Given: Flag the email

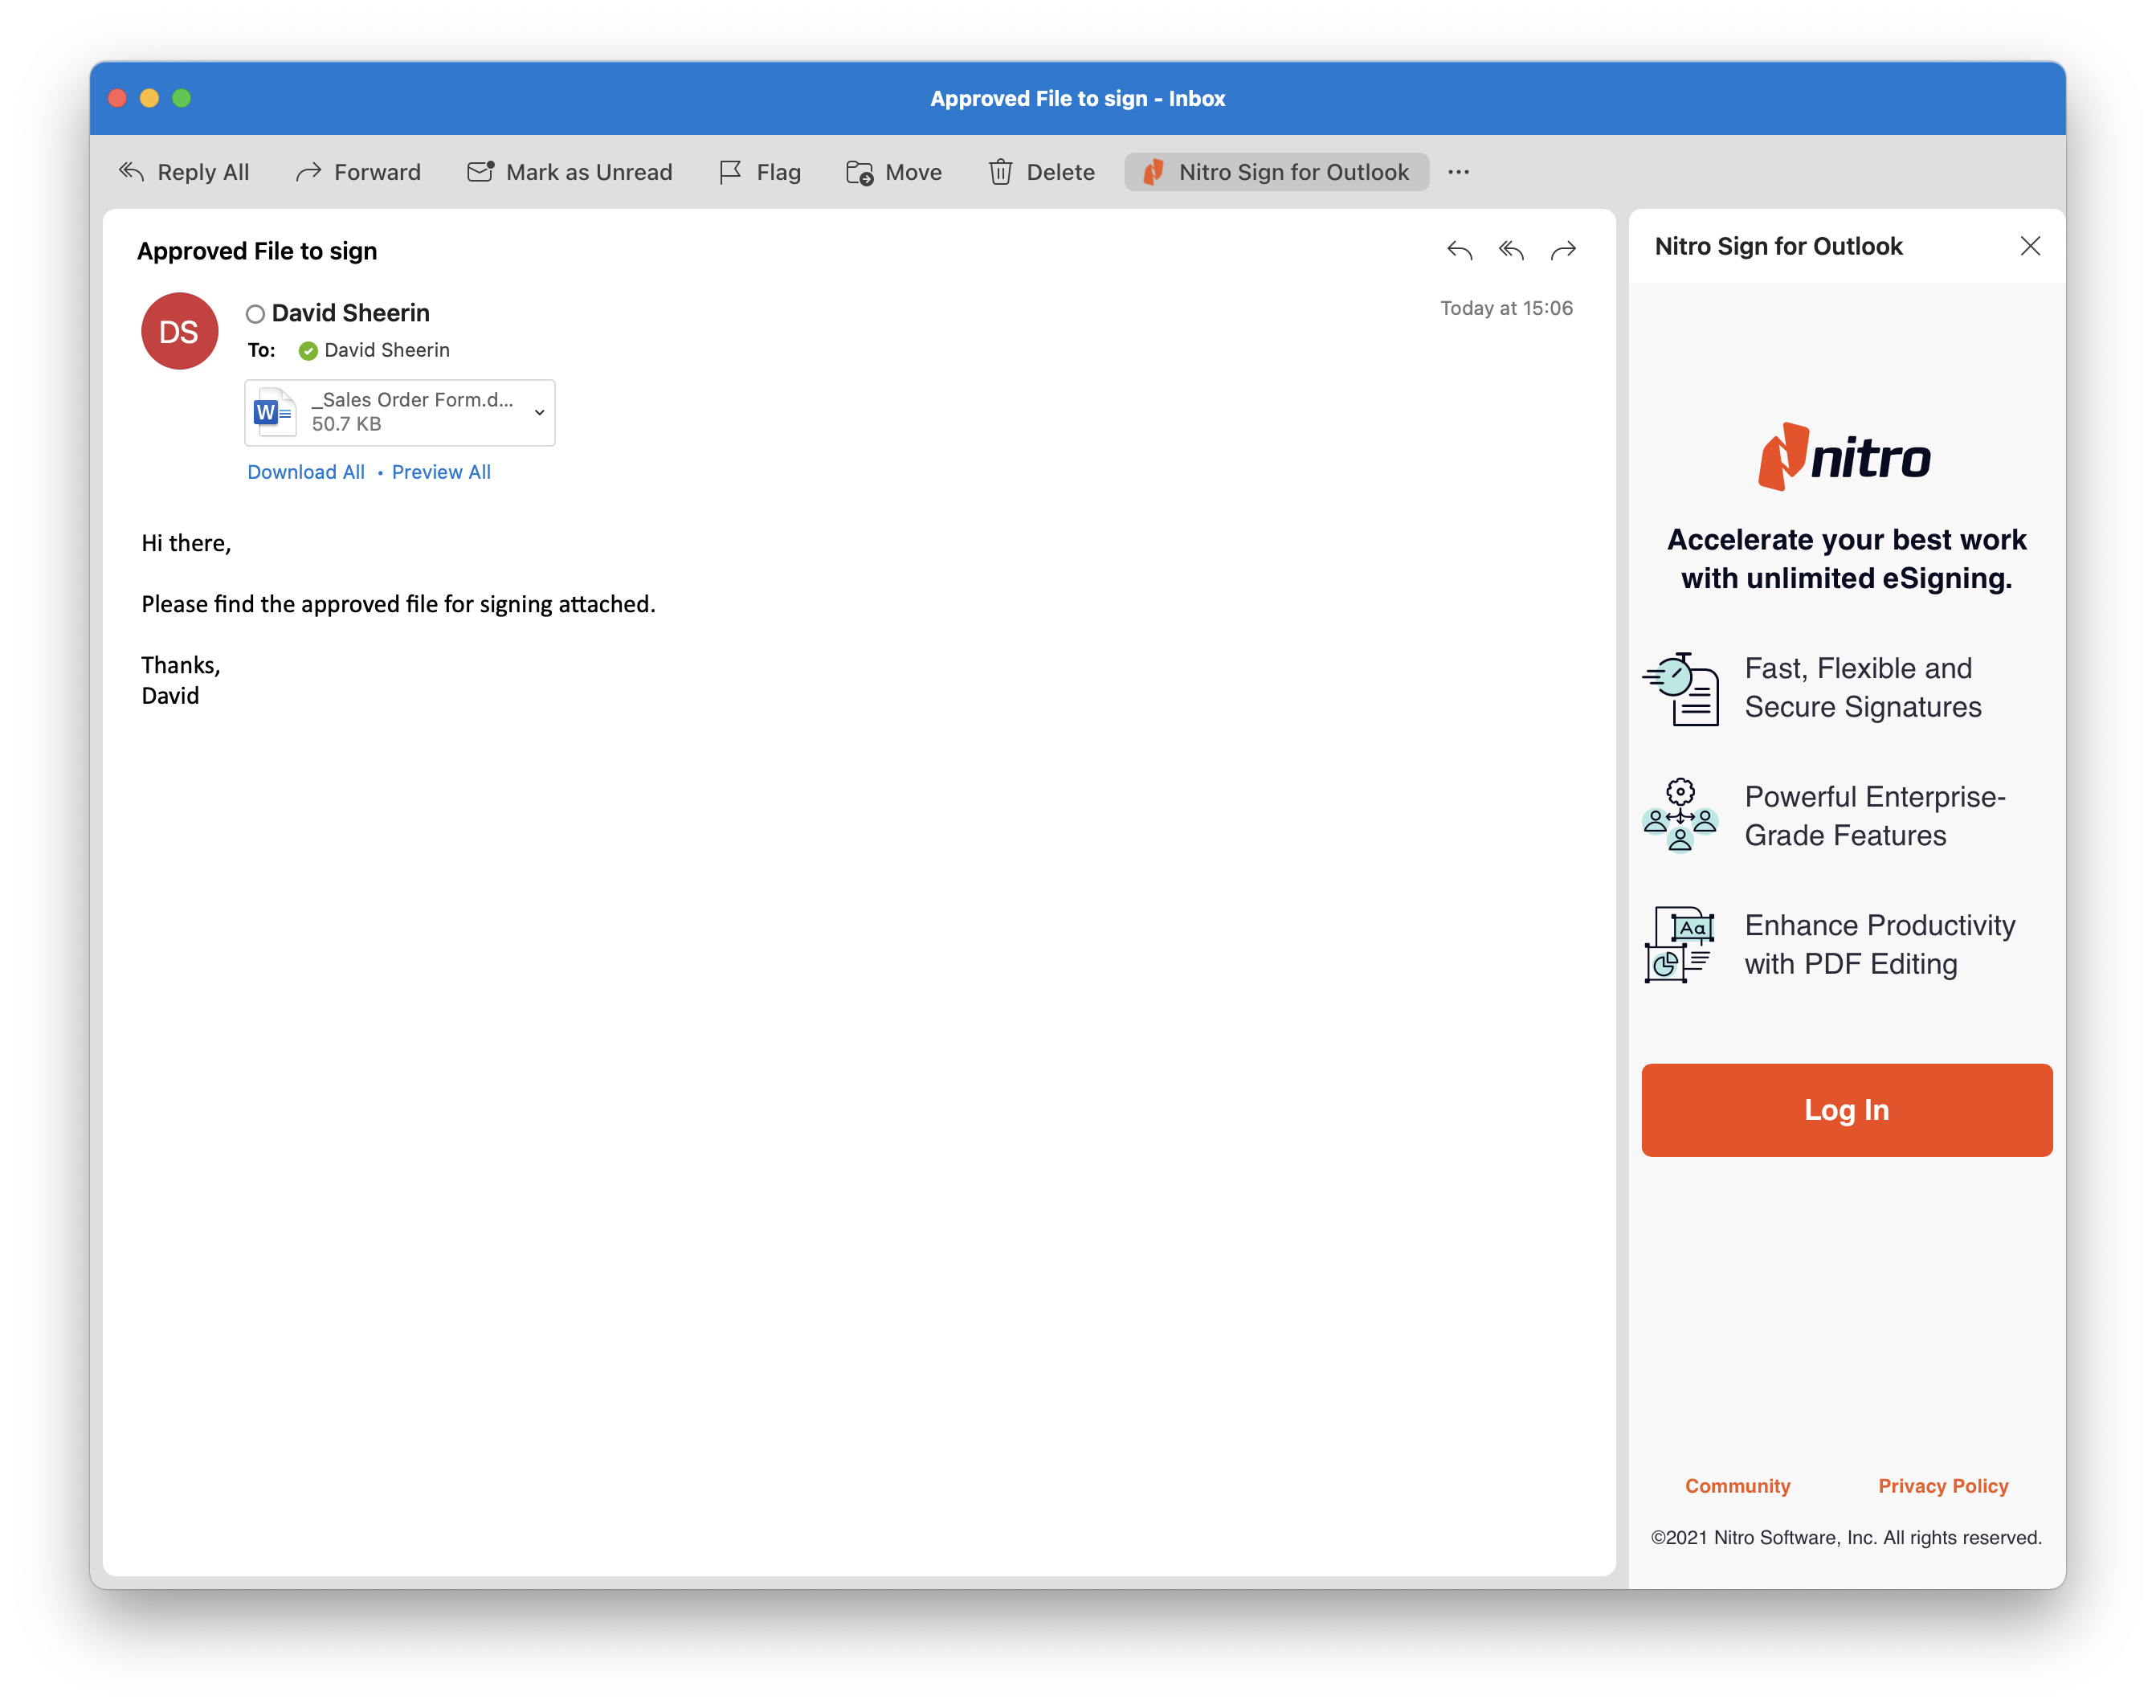Looking at the screenshot, I should [x=730, y=171].
